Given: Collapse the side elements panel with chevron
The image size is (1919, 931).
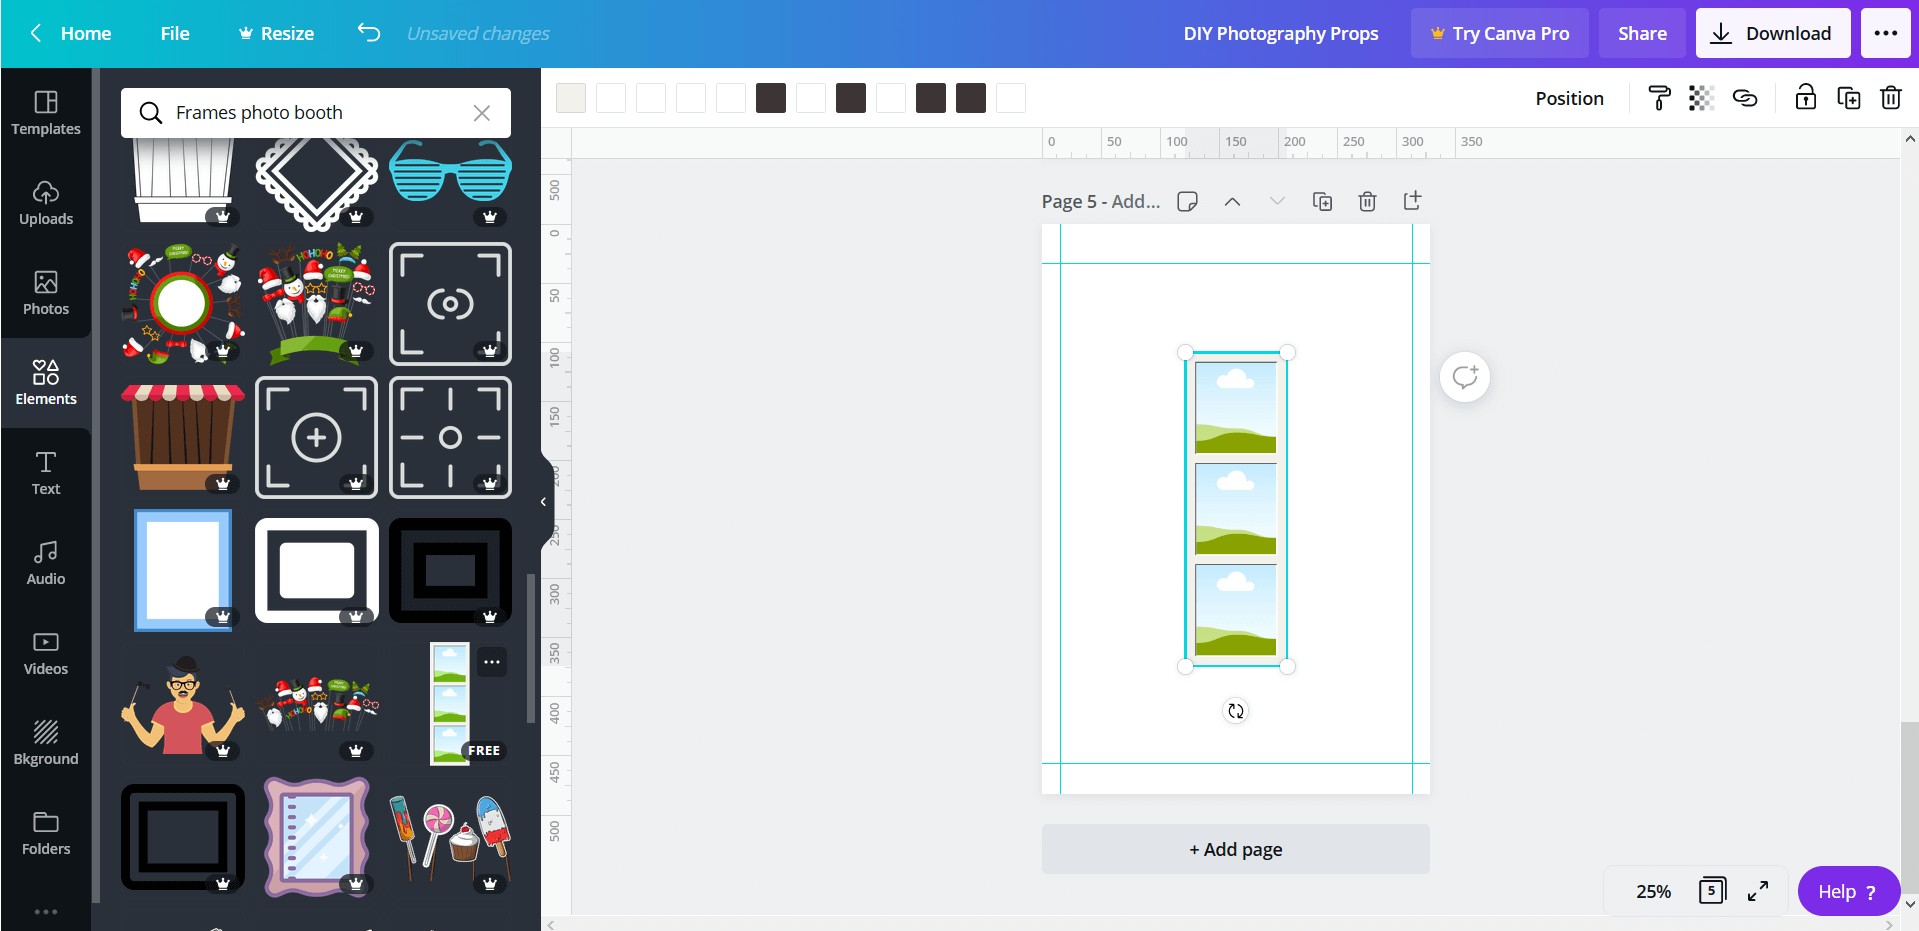Looking at the screenshot, I should [542, 502].
